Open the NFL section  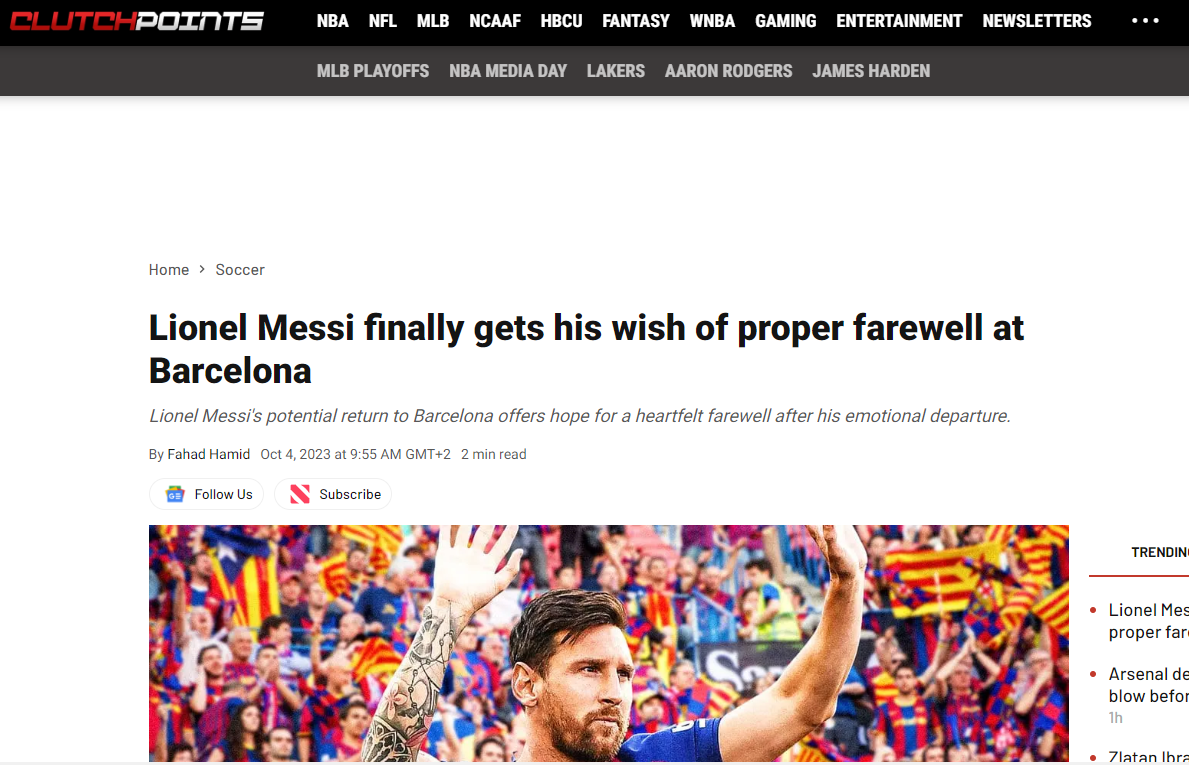(382, 21)
